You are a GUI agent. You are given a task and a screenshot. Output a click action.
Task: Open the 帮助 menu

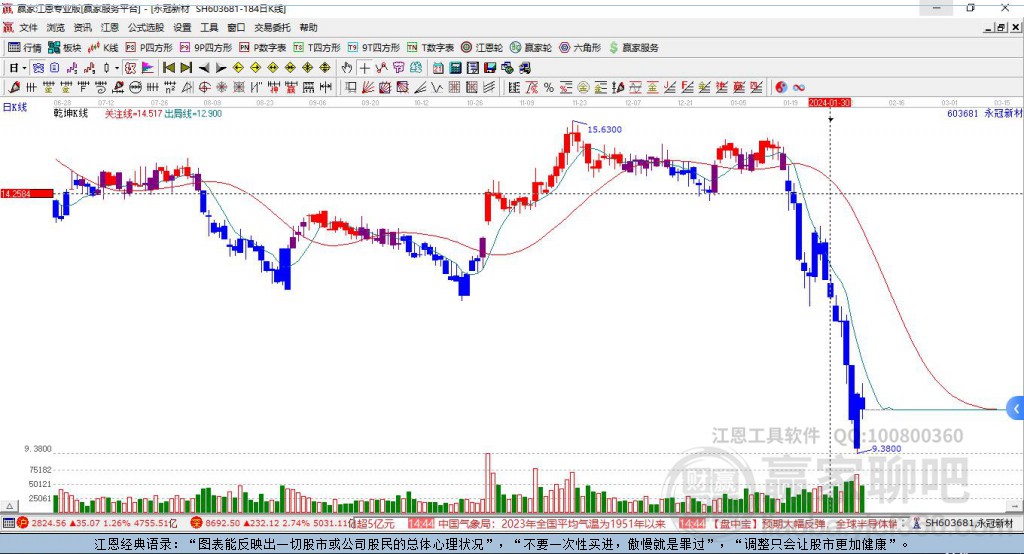point(308,27)
